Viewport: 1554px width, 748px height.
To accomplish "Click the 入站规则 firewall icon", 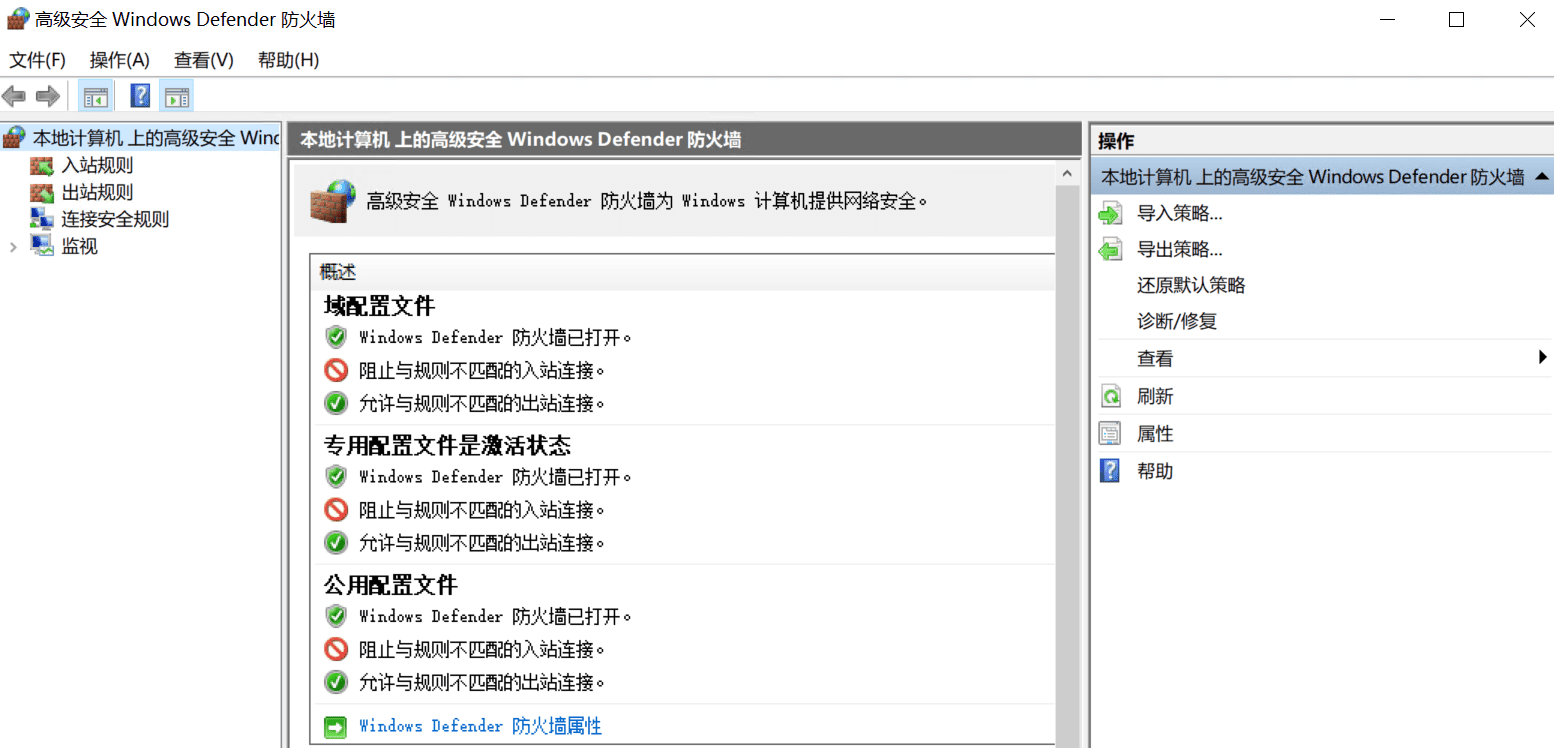I will click(42, 166).
